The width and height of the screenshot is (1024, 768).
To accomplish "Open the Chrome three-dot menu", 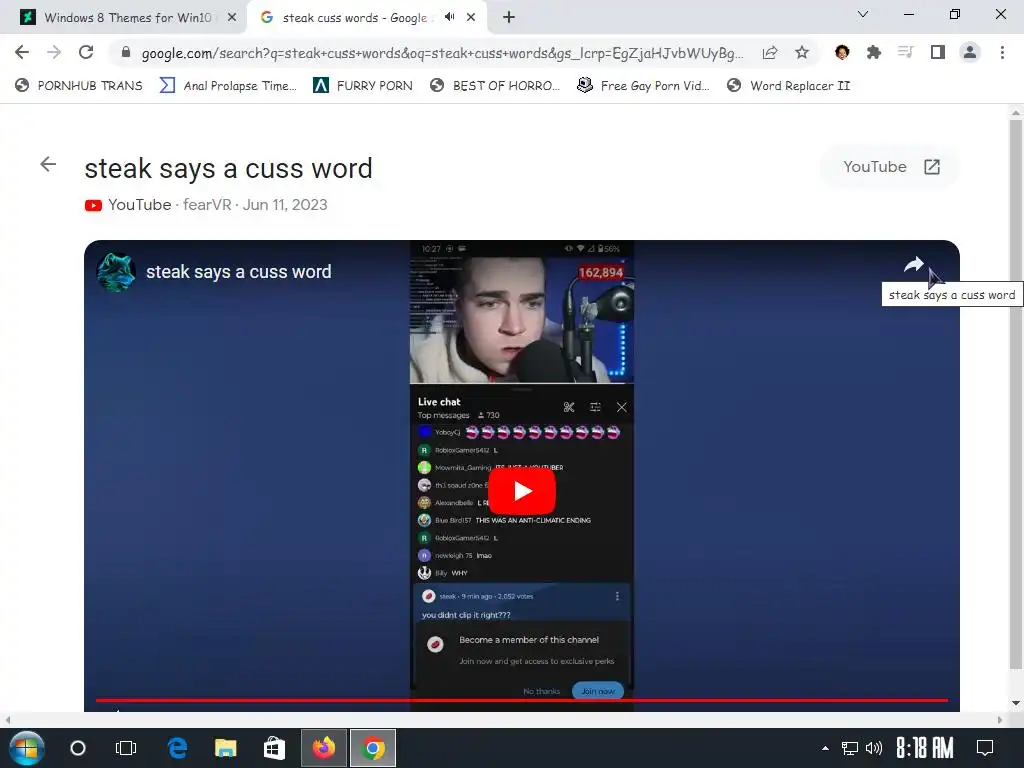I will pyautogui.click(x=1002, y=52).
